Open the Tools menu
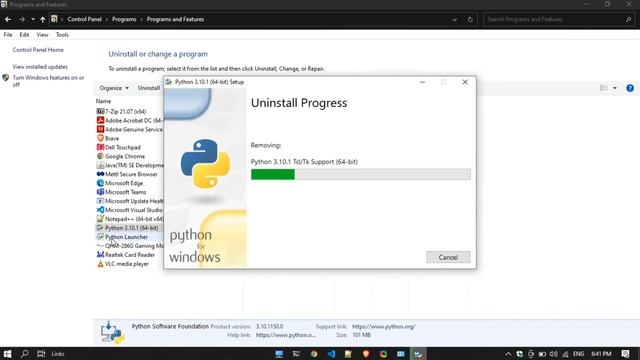The width and height of the screenshot is (640, 360). coord(62,35)
